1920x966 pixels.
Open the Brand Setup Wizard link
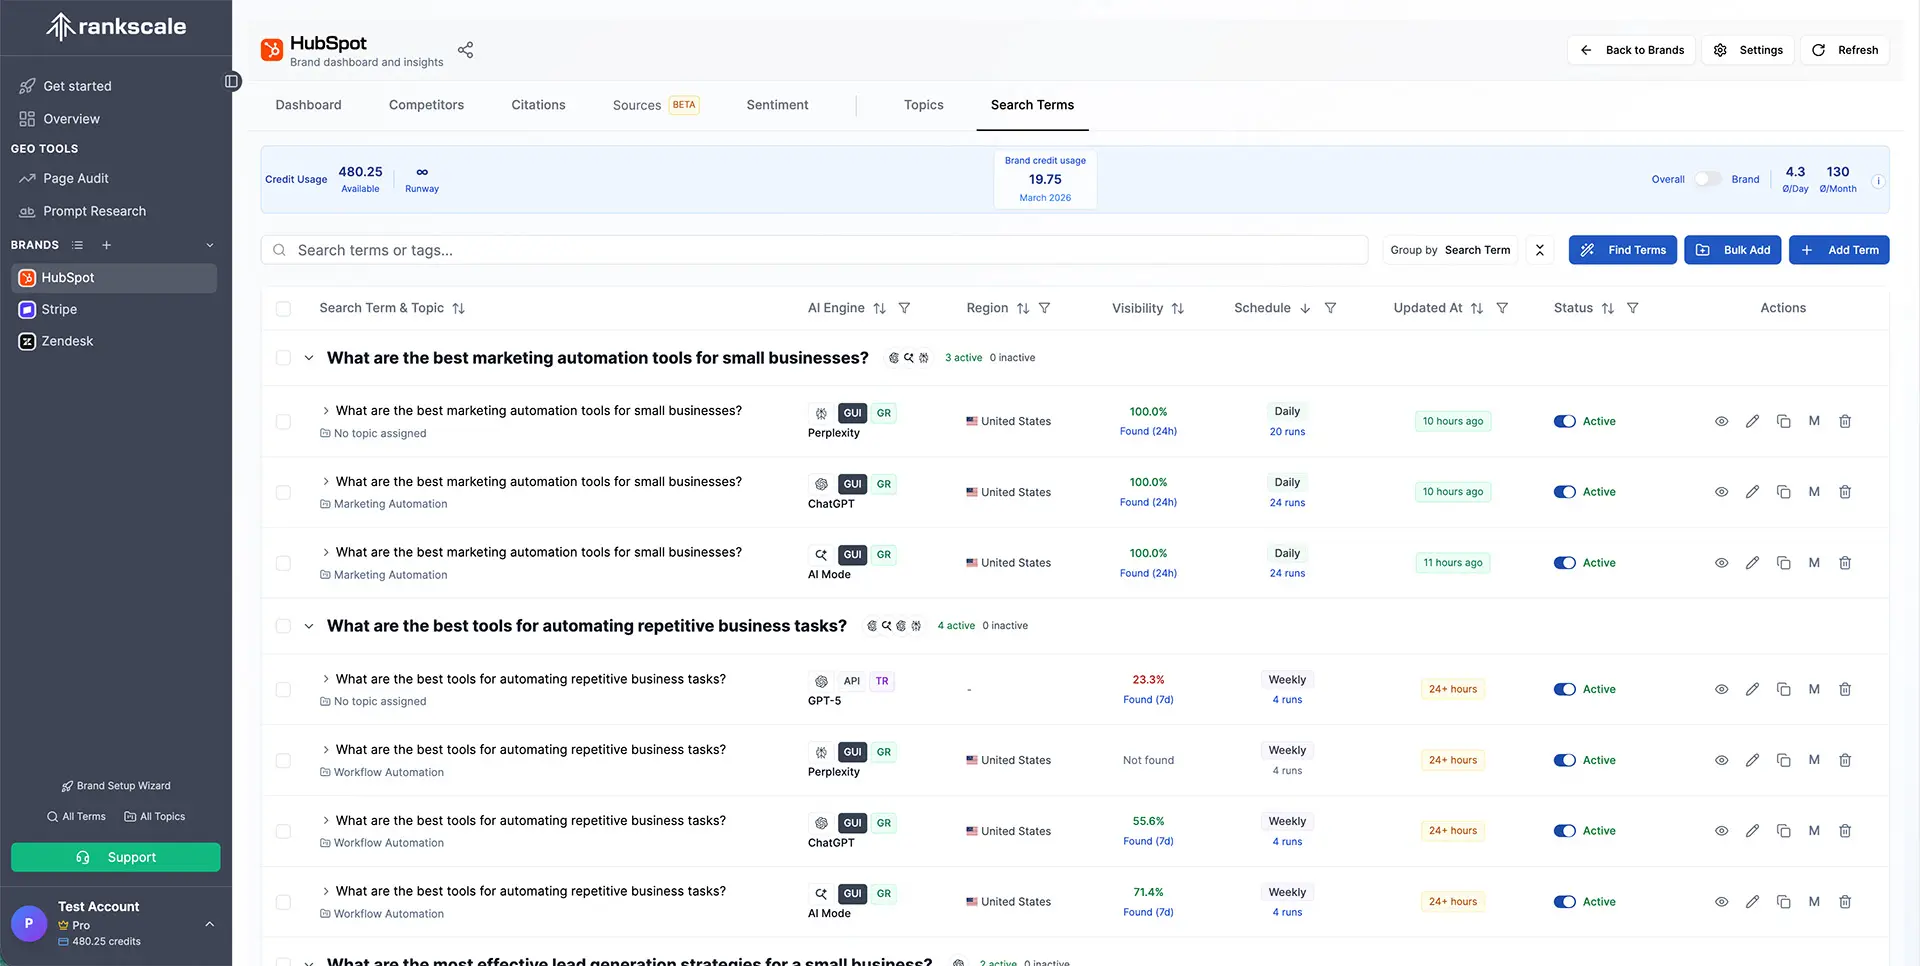click(116, 785)
